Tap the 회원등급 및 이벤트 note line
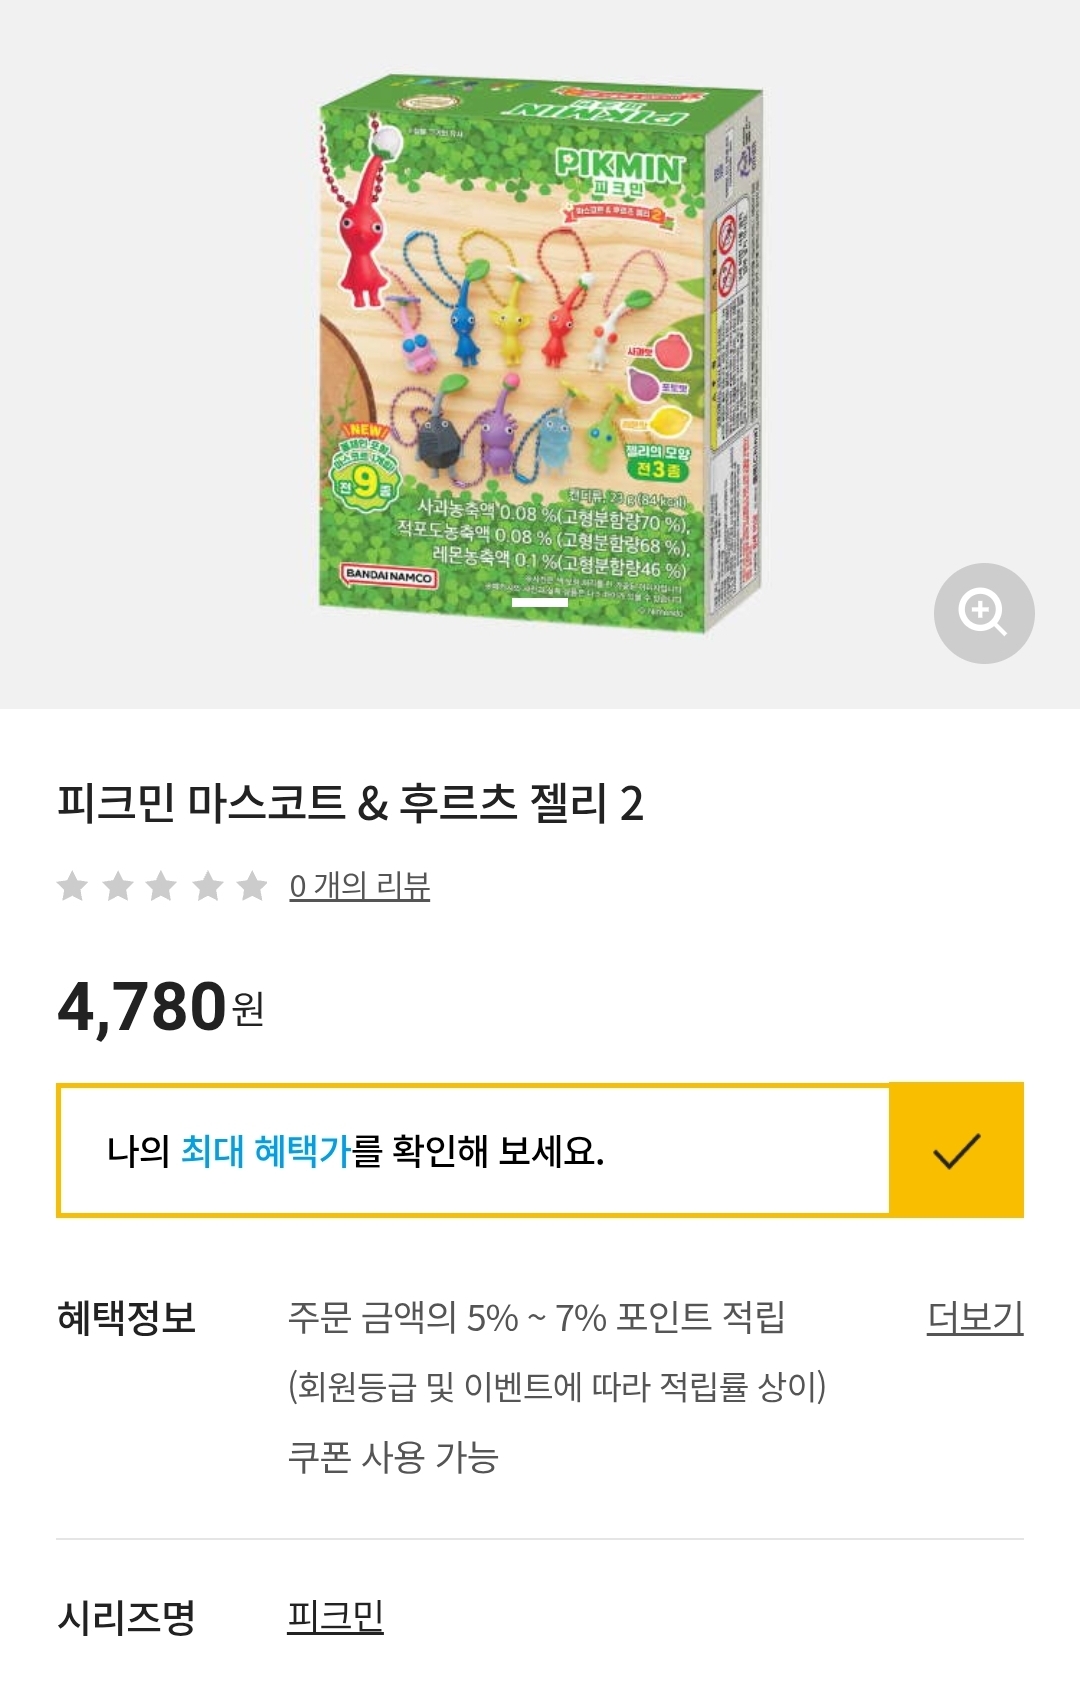Screen dimensions: 1080x1693 tap(557, 1387)
